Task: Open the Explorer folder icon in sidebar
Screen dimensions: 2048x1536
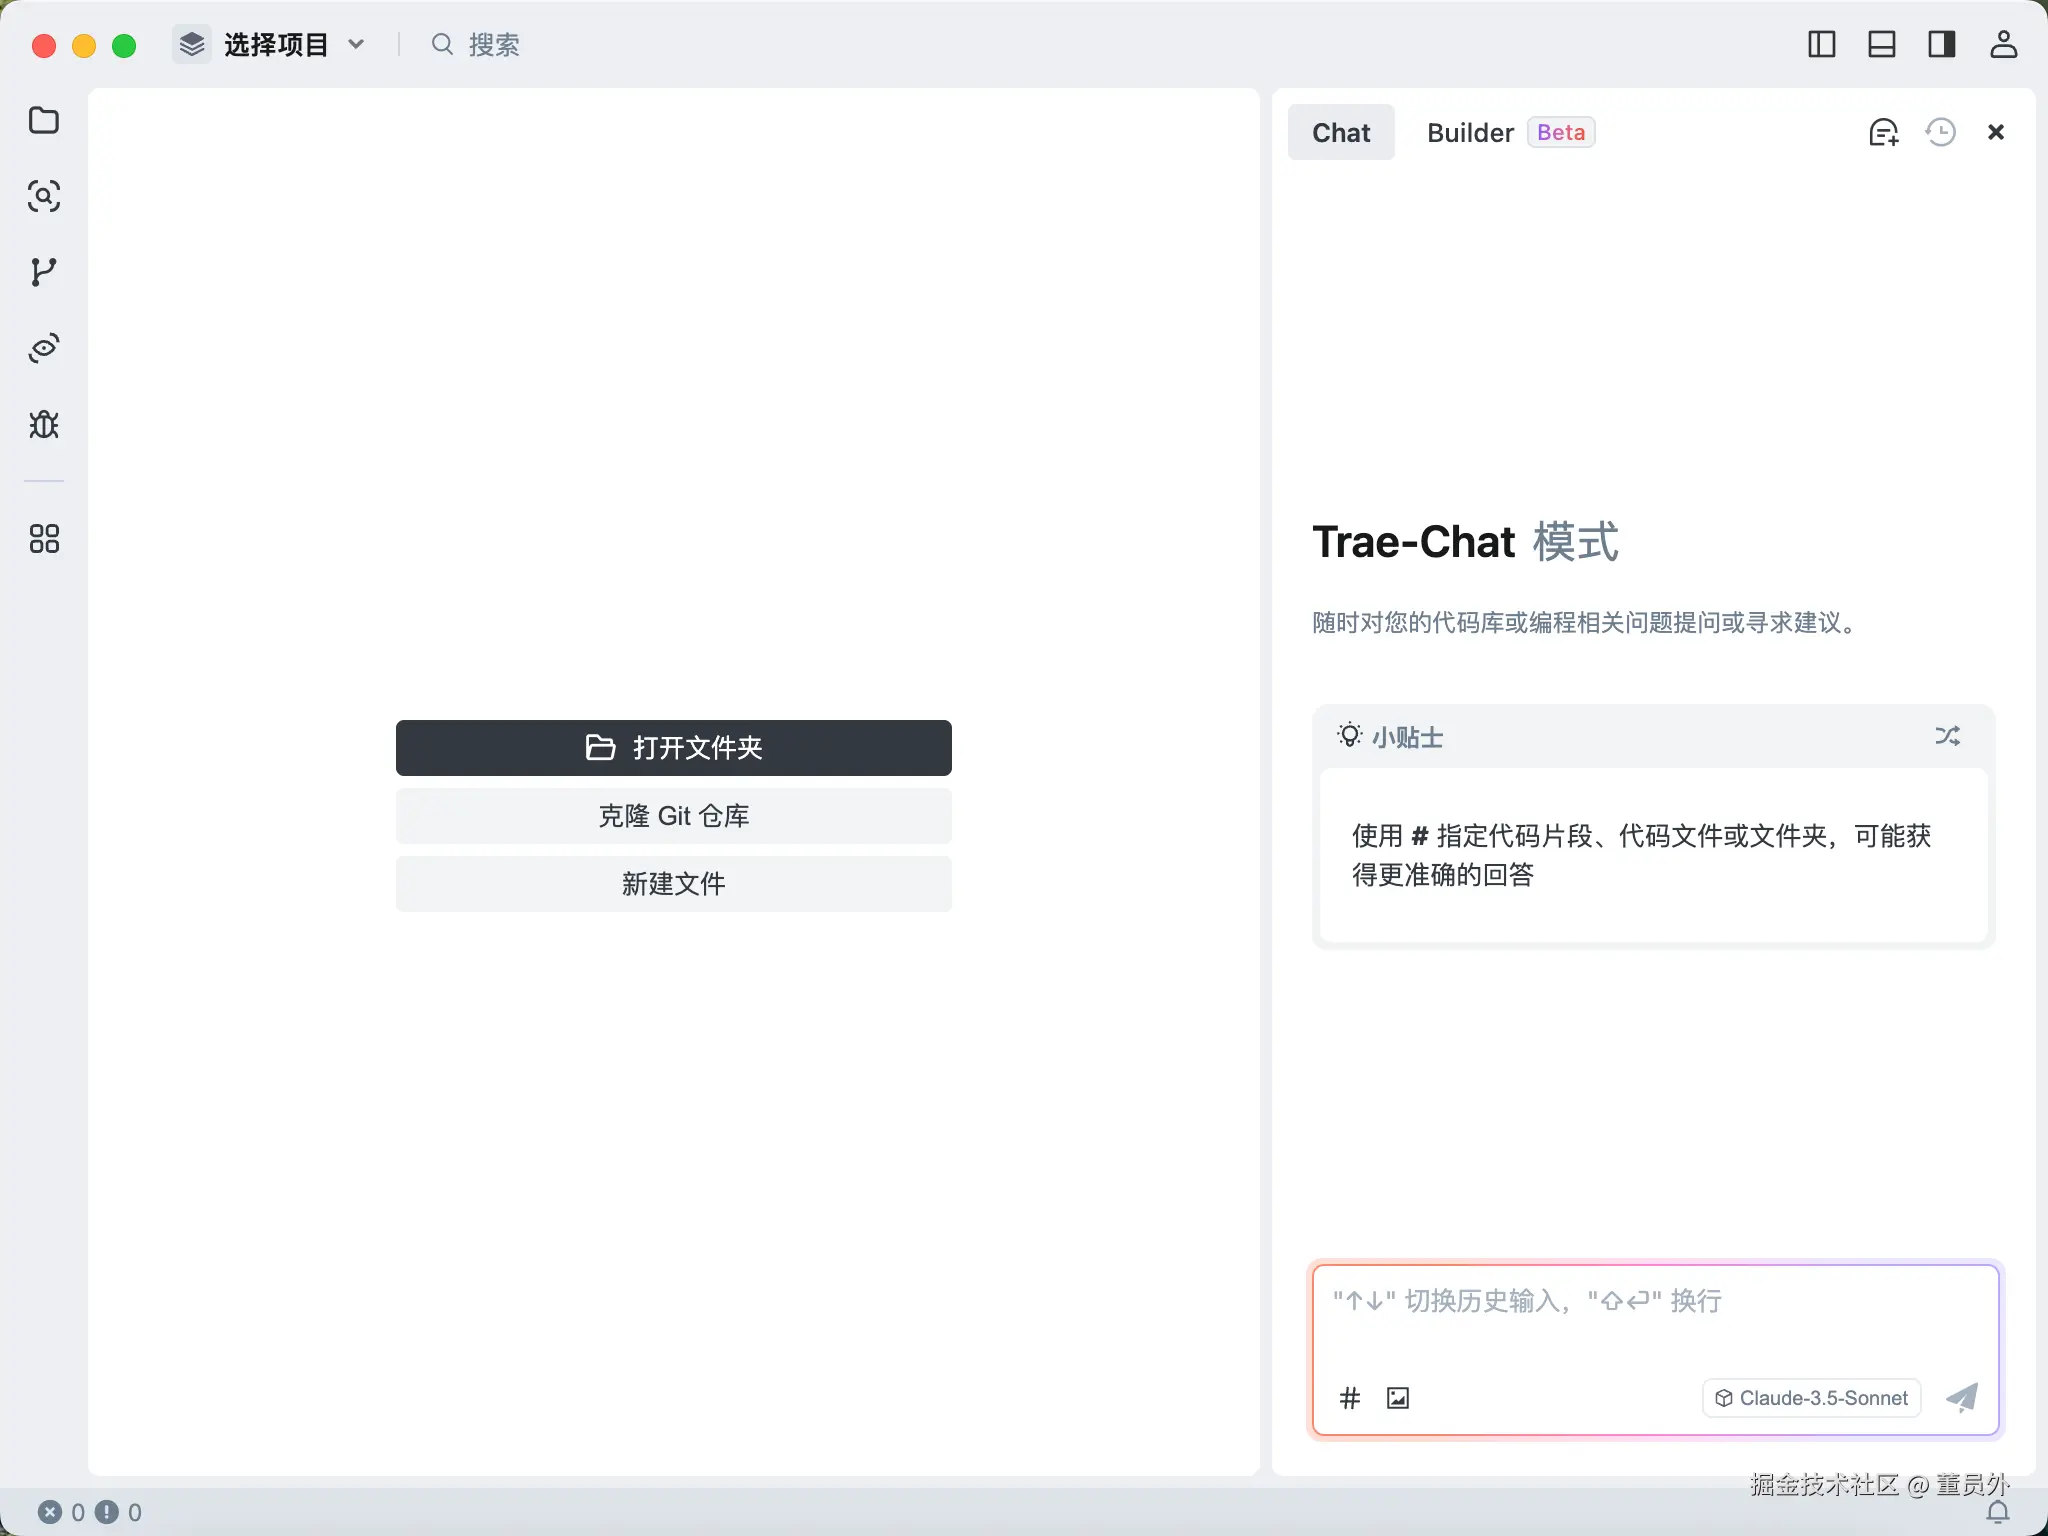Action: pos(44,120)
